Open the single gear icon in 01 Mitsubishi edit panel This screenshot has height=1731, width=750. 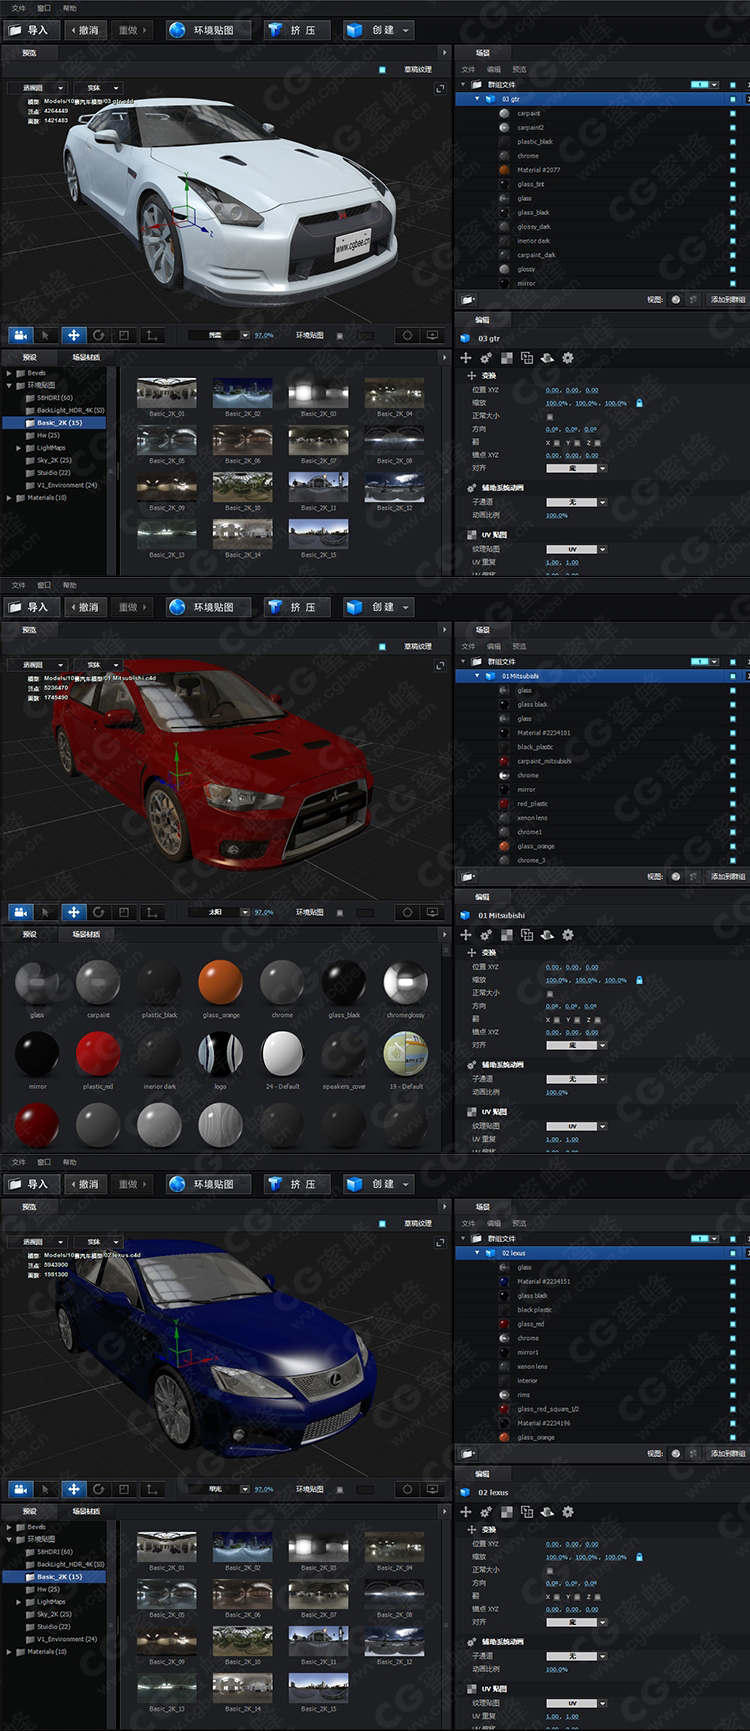568,934
